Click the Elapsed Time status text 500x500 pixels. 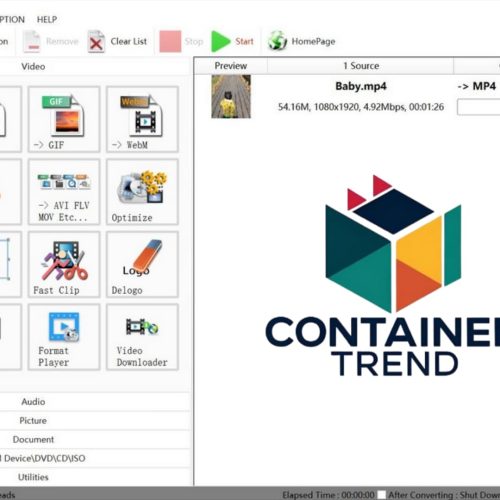pos(329,495)
